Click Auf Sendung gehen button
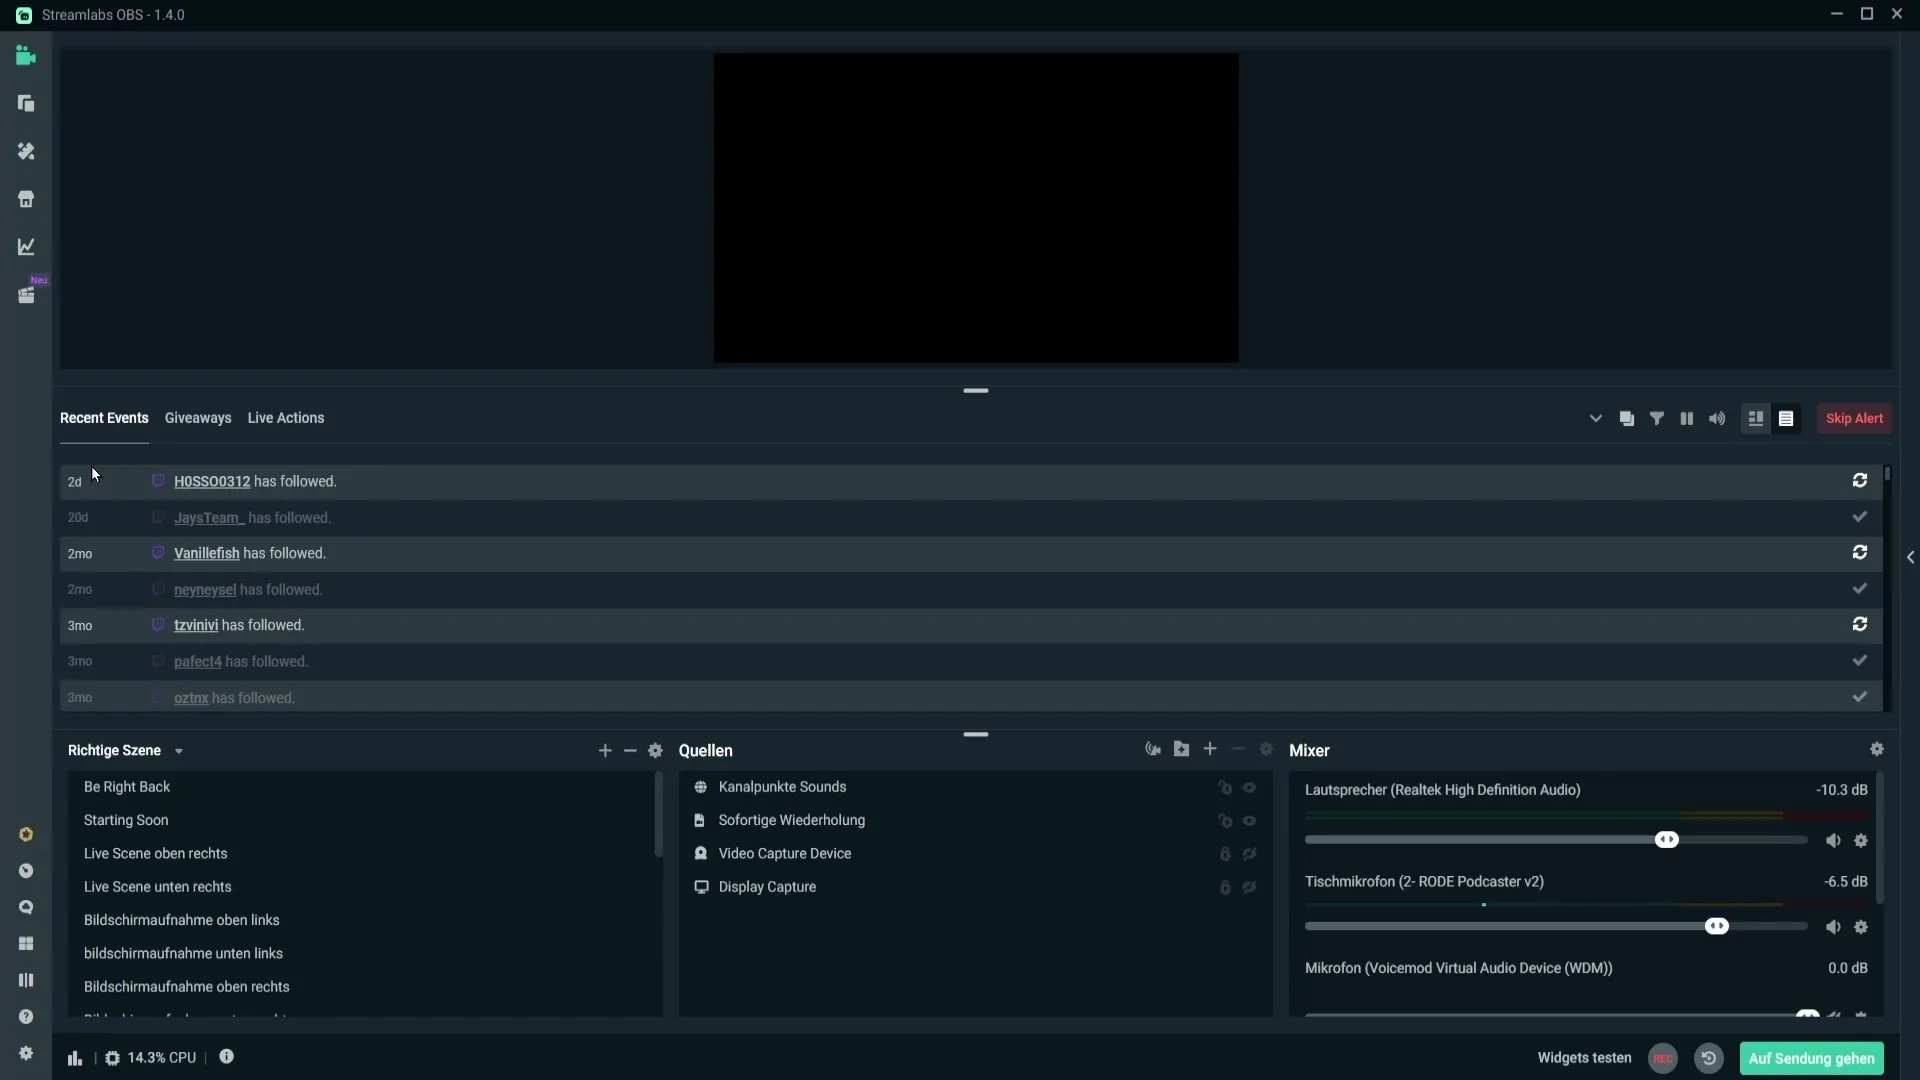The image size is (1920, 1080). pos(1811,1058)
